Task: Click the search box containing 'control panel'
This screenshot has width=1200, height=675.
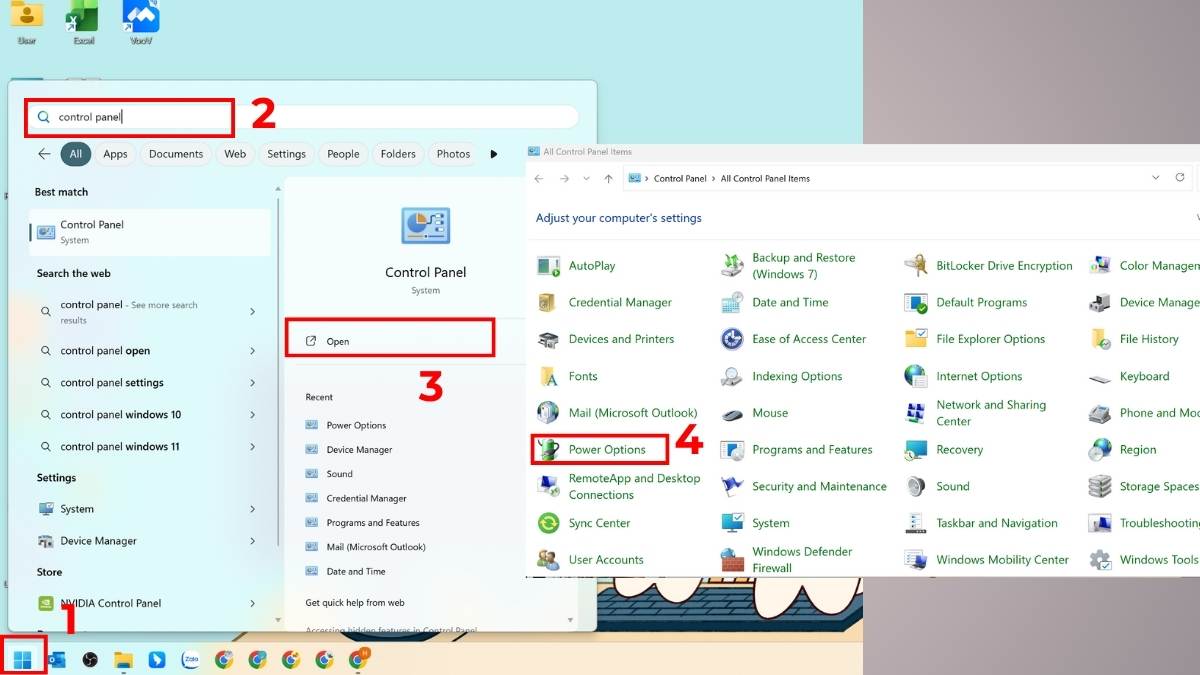Action: (305, 117)
